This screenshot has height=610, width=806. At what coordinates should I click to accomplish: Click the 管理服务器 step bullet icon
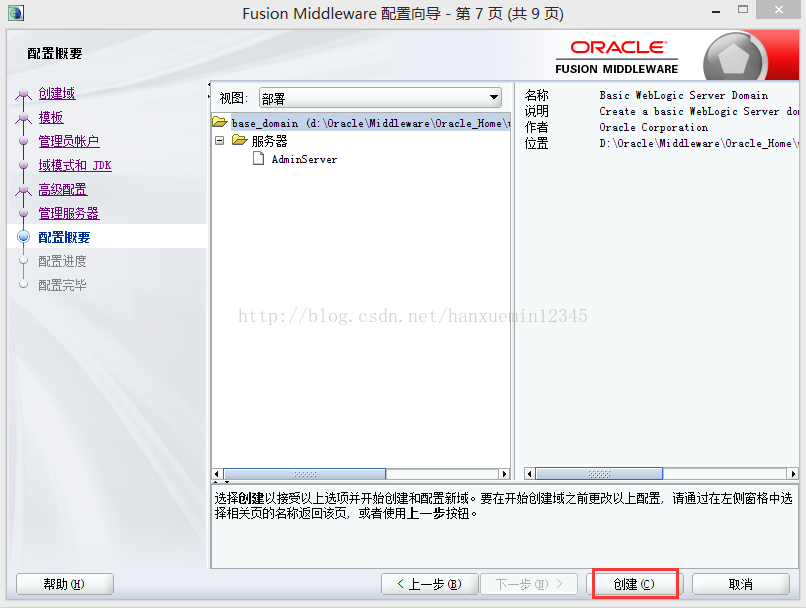(x=24, y=213)
